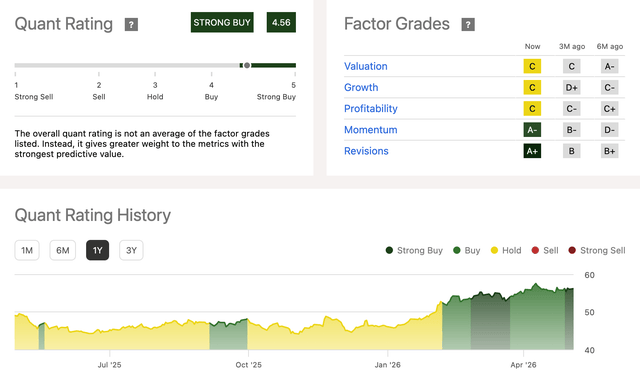Click the Oct '25 axis label
Image resolution: width=640 pixels, height=382 pixels.
pos(248,364)
